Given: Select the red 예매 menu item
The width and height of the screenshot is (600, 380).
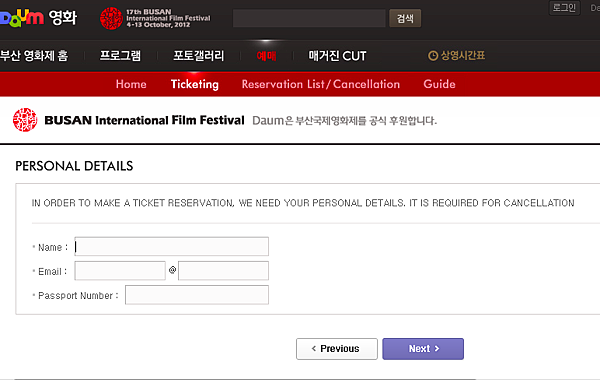Looking at the screenshot, I should (266, 56).
